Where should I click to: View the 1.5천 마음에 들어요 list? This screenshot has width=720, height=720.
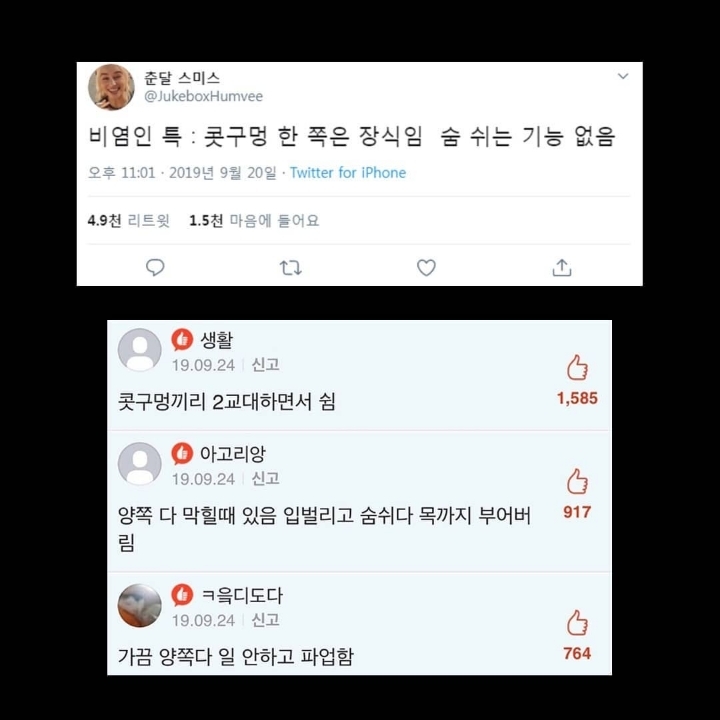click(x=254, y=221)
